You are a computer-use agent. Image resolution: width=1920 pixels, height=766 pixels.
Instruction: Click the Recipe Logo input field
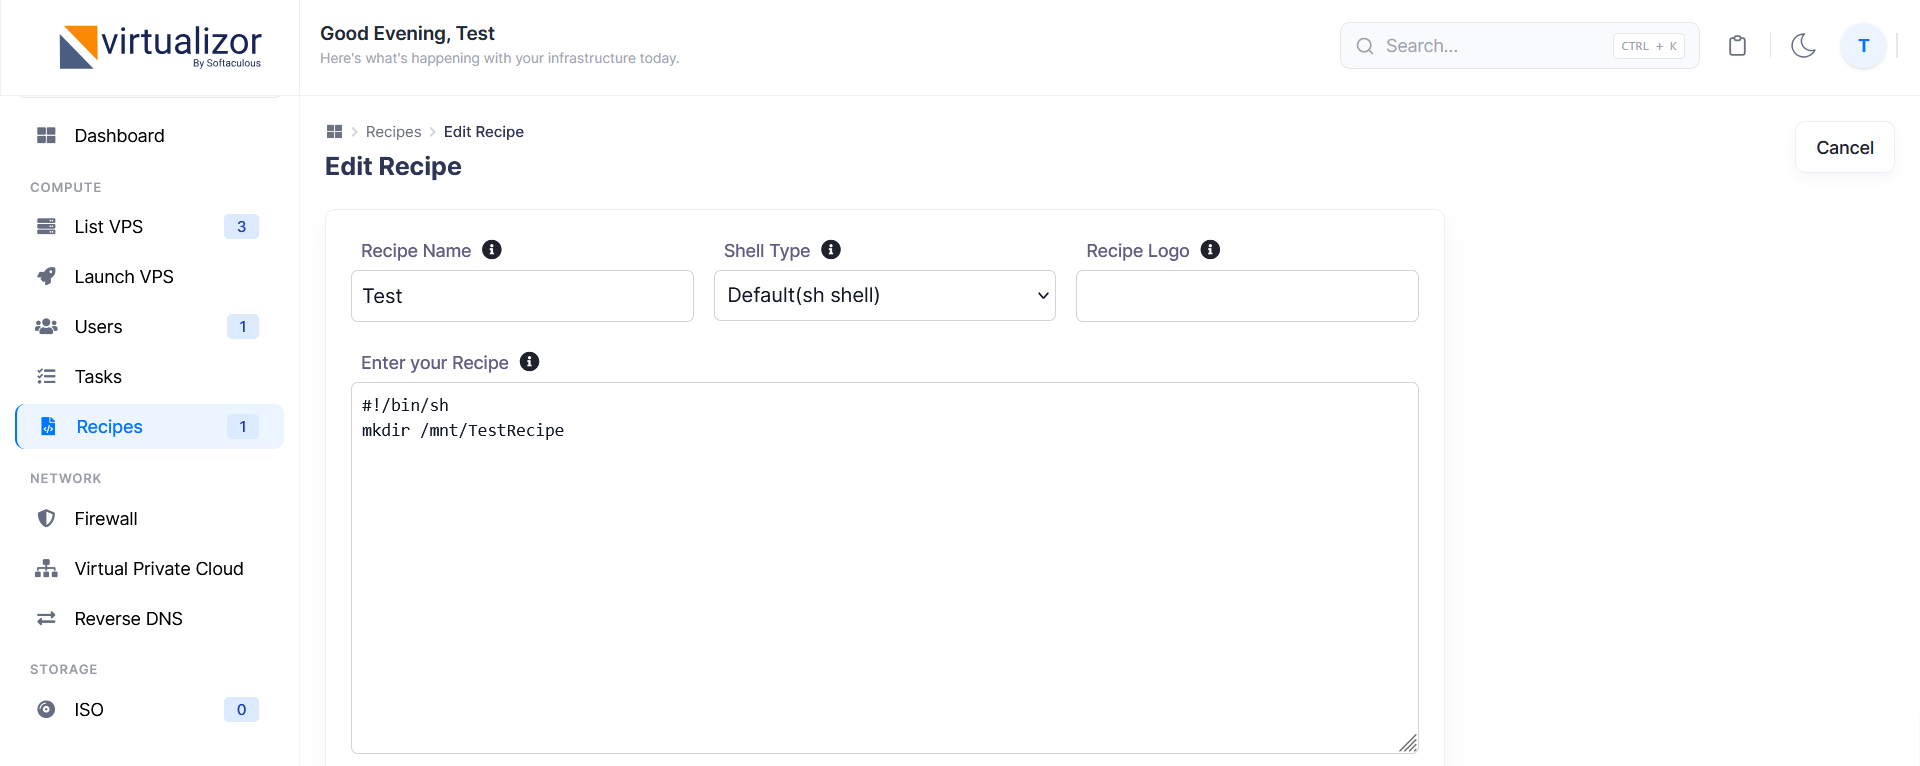click(1247, 296)
